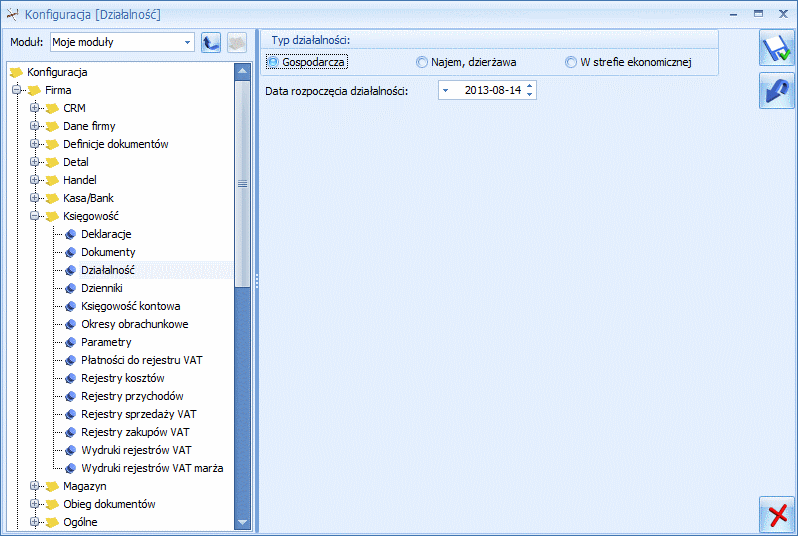Expand the Magazyn tree node
798x536 pixels.
(35, 486)
